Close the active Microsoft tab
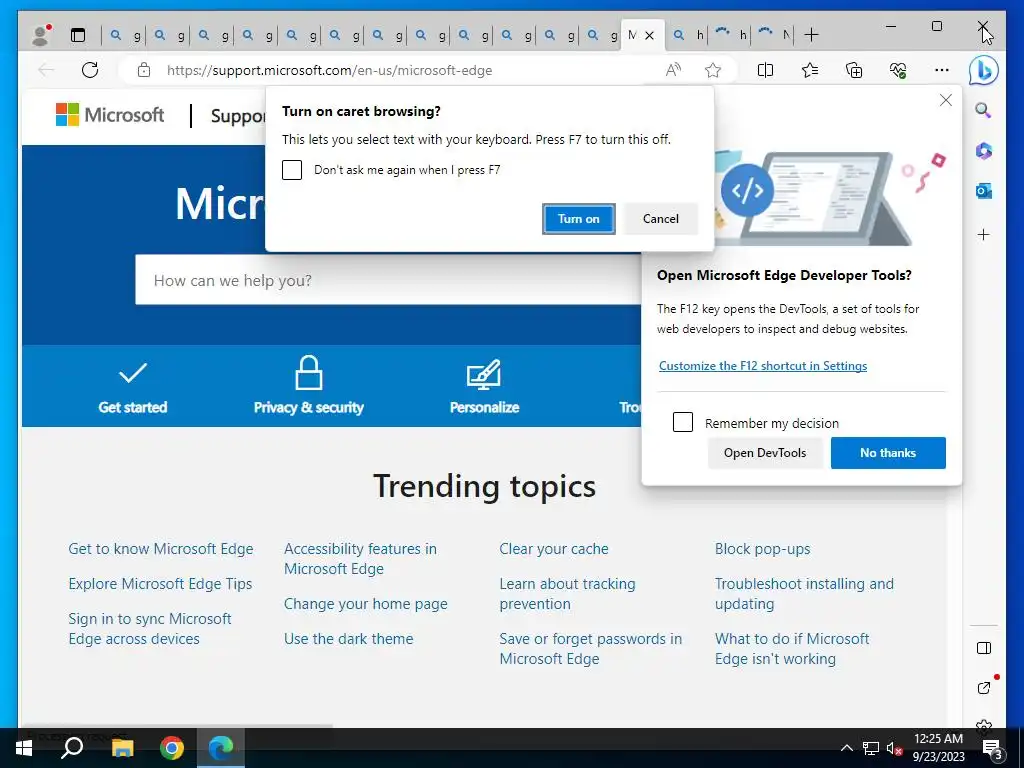The width and height of the screenshot is (1024, 768). [x=649, y=35]
